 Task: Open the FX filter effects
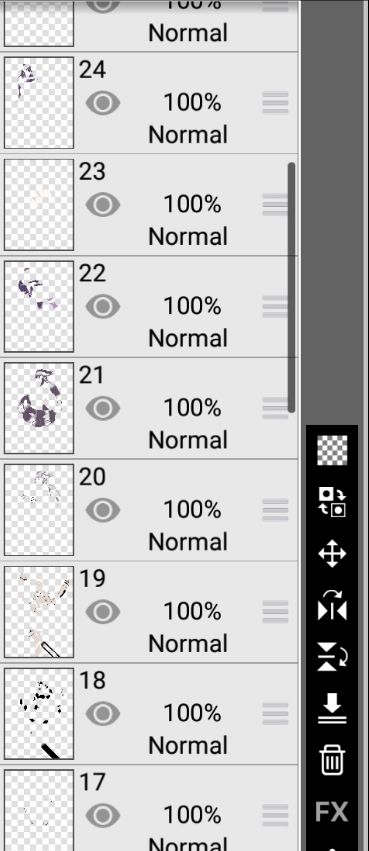pyautogui.click(x=332, y=812)
